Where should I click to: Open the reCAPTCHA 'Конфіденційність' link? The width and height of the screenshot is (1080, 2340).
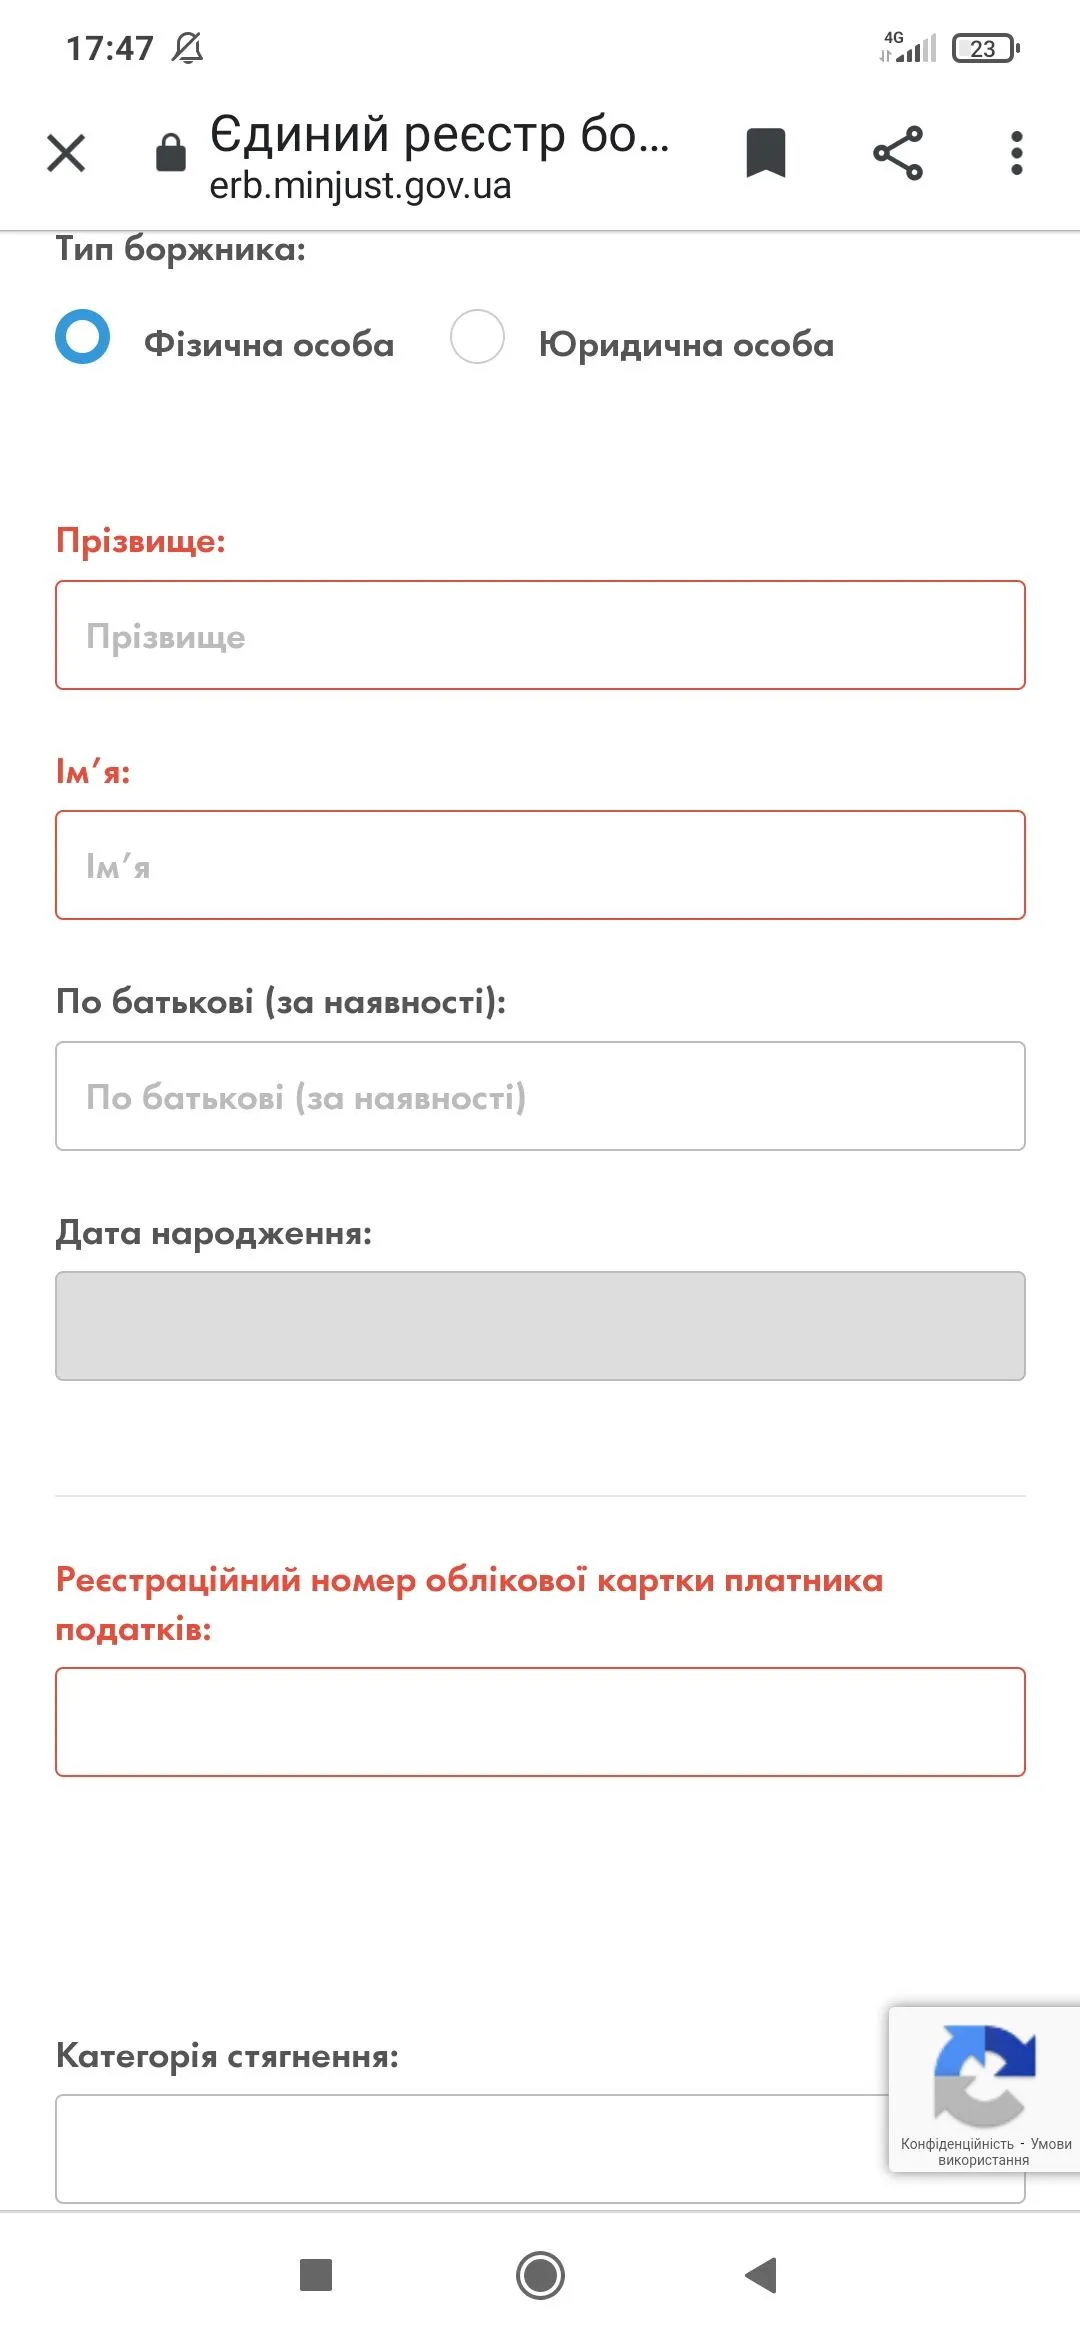[957, 2144]
